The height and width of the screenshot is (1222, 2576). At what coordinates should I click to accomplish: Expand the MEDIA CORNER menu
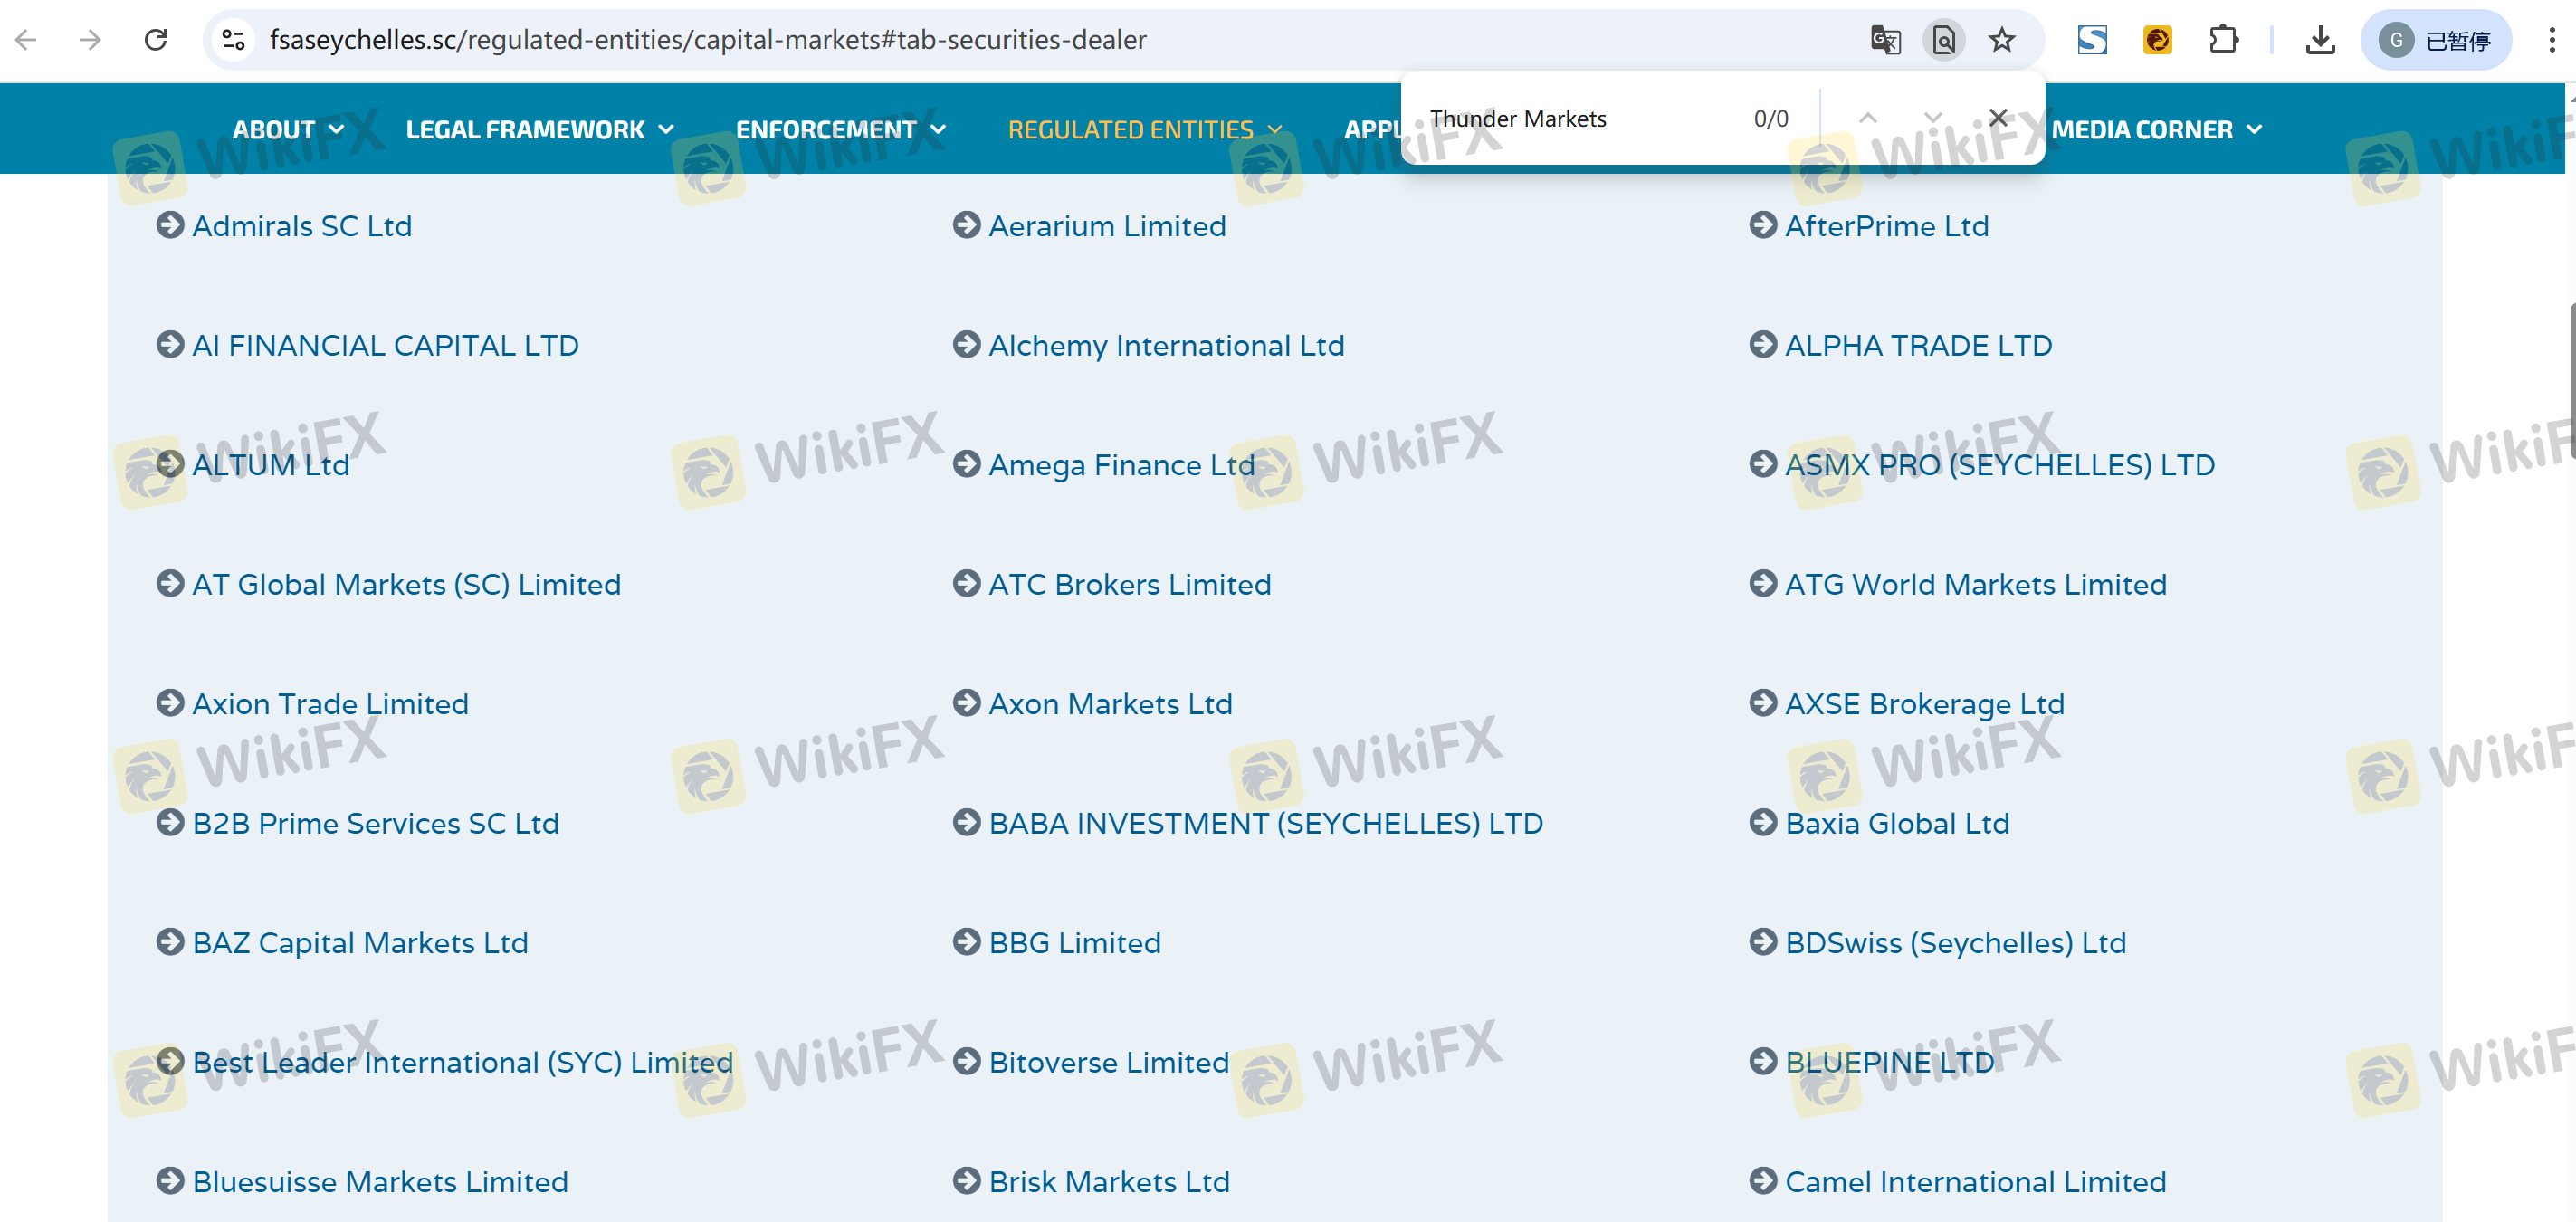(2157, 130)
